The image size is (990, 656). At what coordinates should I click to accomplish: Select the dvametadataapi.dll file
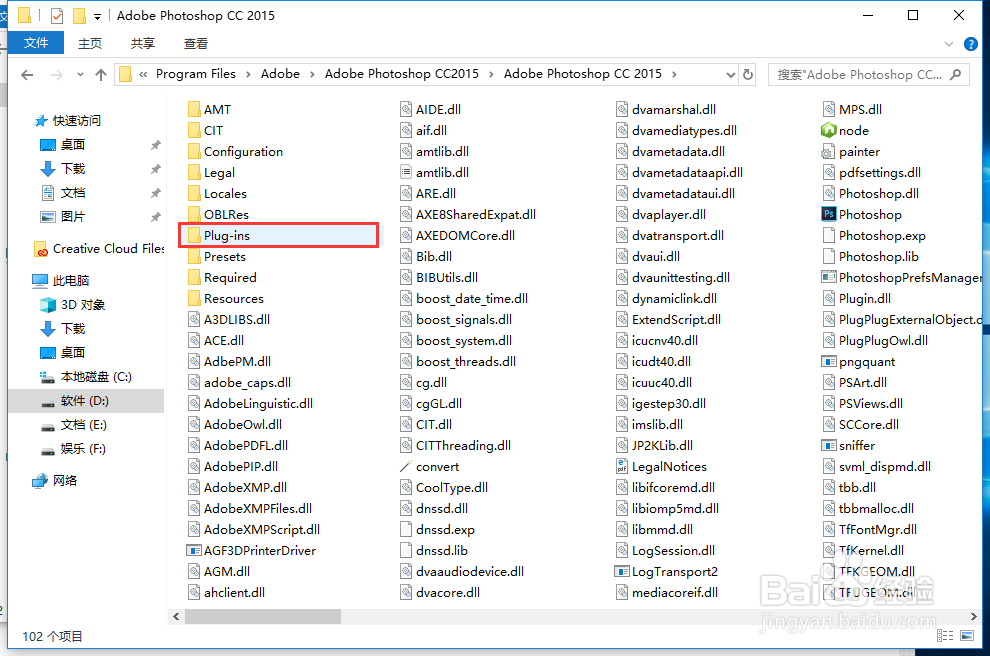(679, 172)
